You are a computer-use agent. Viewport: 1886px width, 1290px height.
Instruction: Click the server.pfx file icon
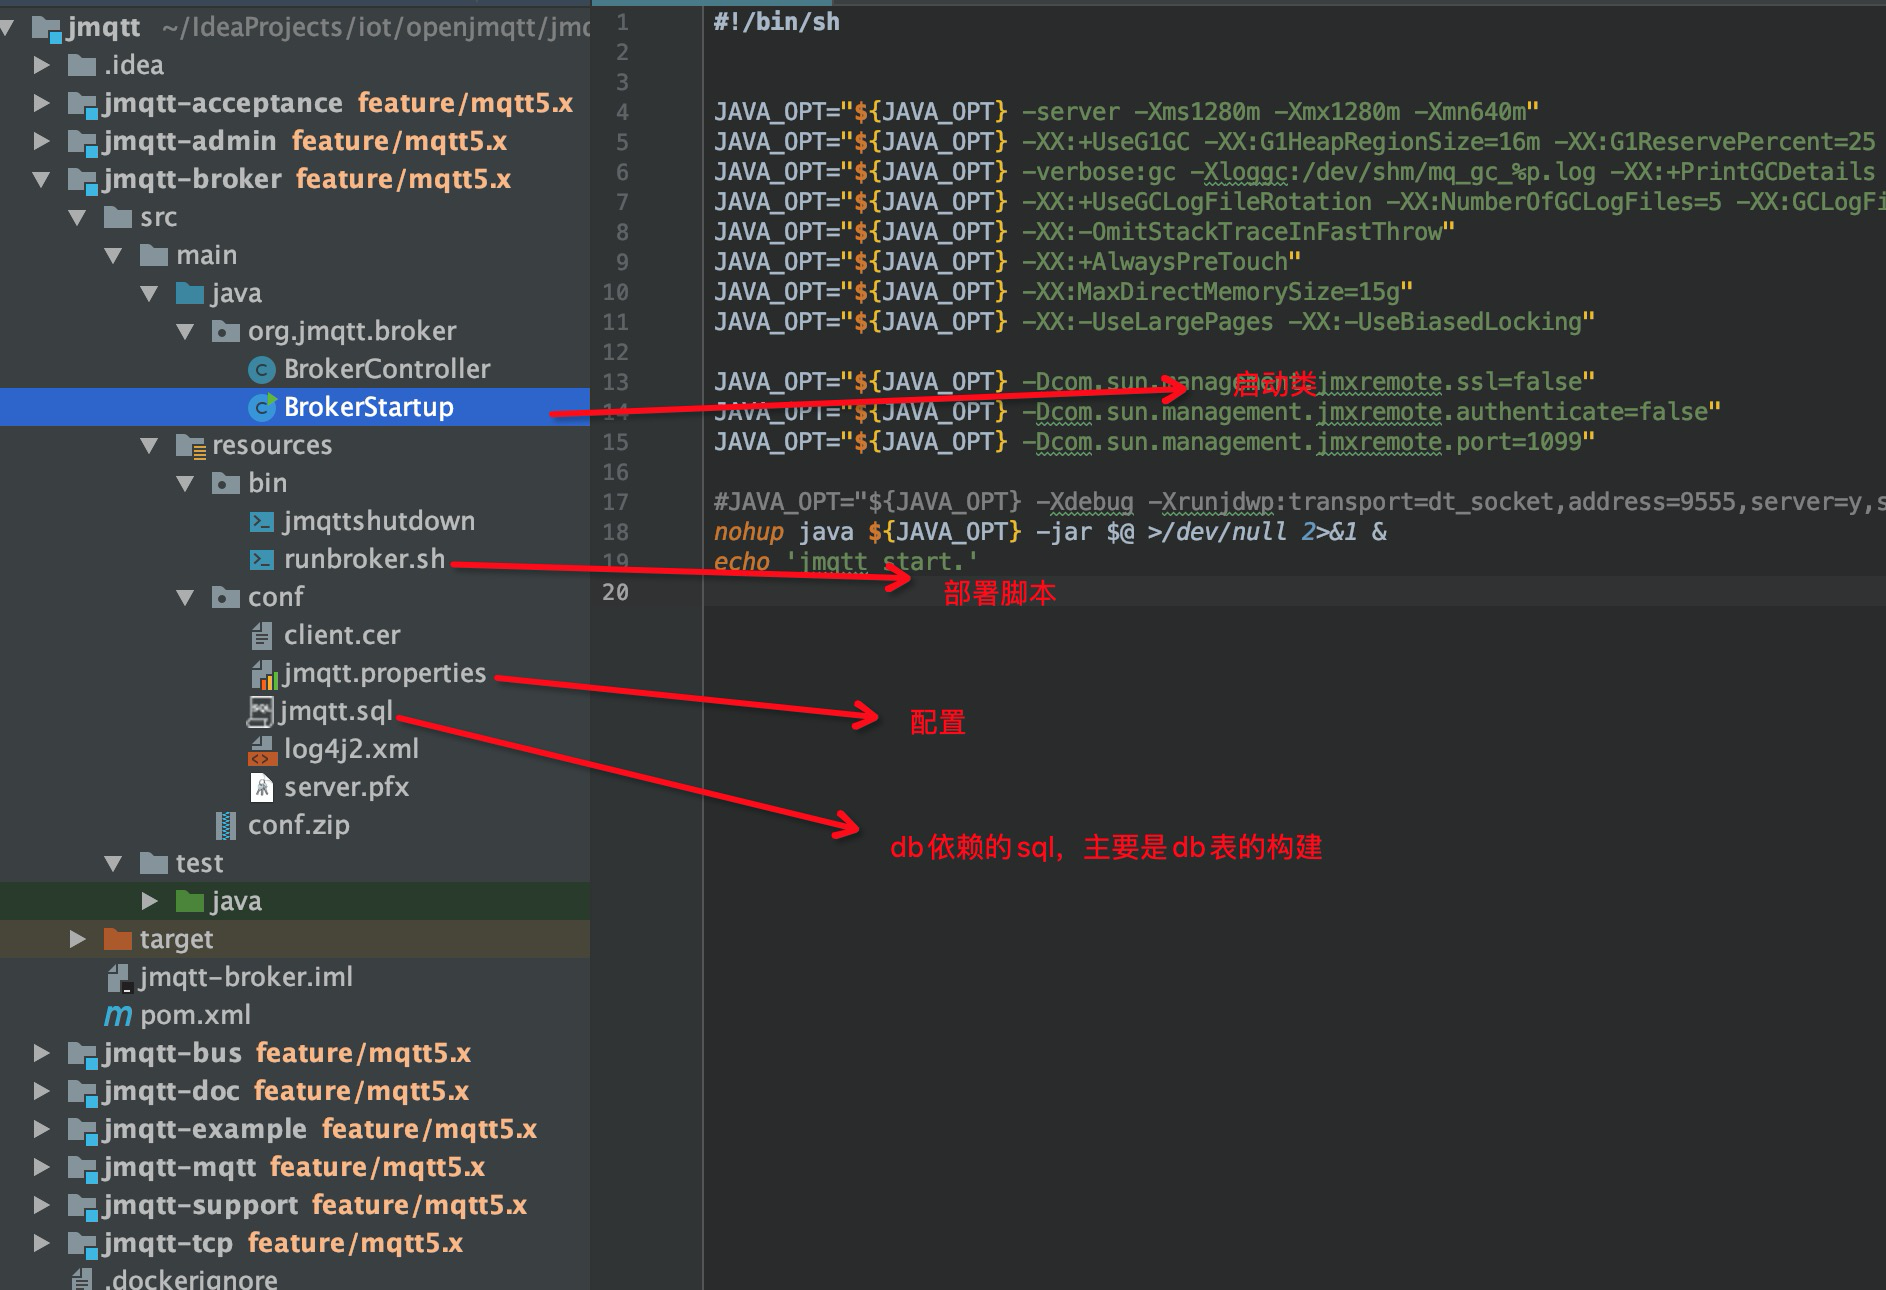[262, 788]
